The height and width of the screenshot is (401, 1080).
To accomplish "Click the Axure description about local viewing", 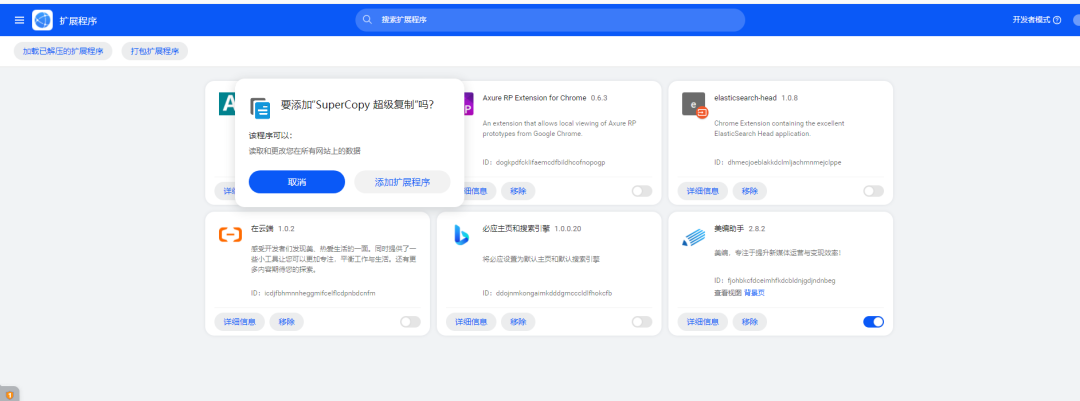I will 559,128.
